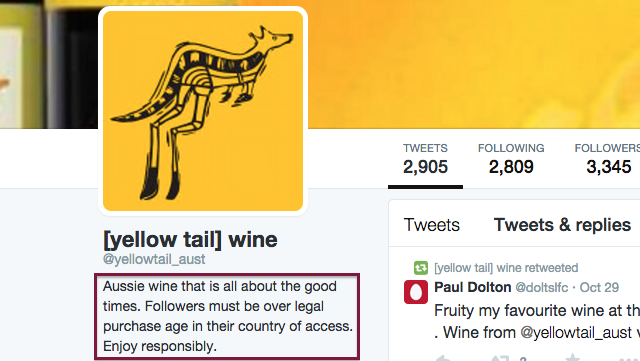
Task: Click the [yellow tail] wine profile name
Action: pyautogui.click(x=190, y=239)
